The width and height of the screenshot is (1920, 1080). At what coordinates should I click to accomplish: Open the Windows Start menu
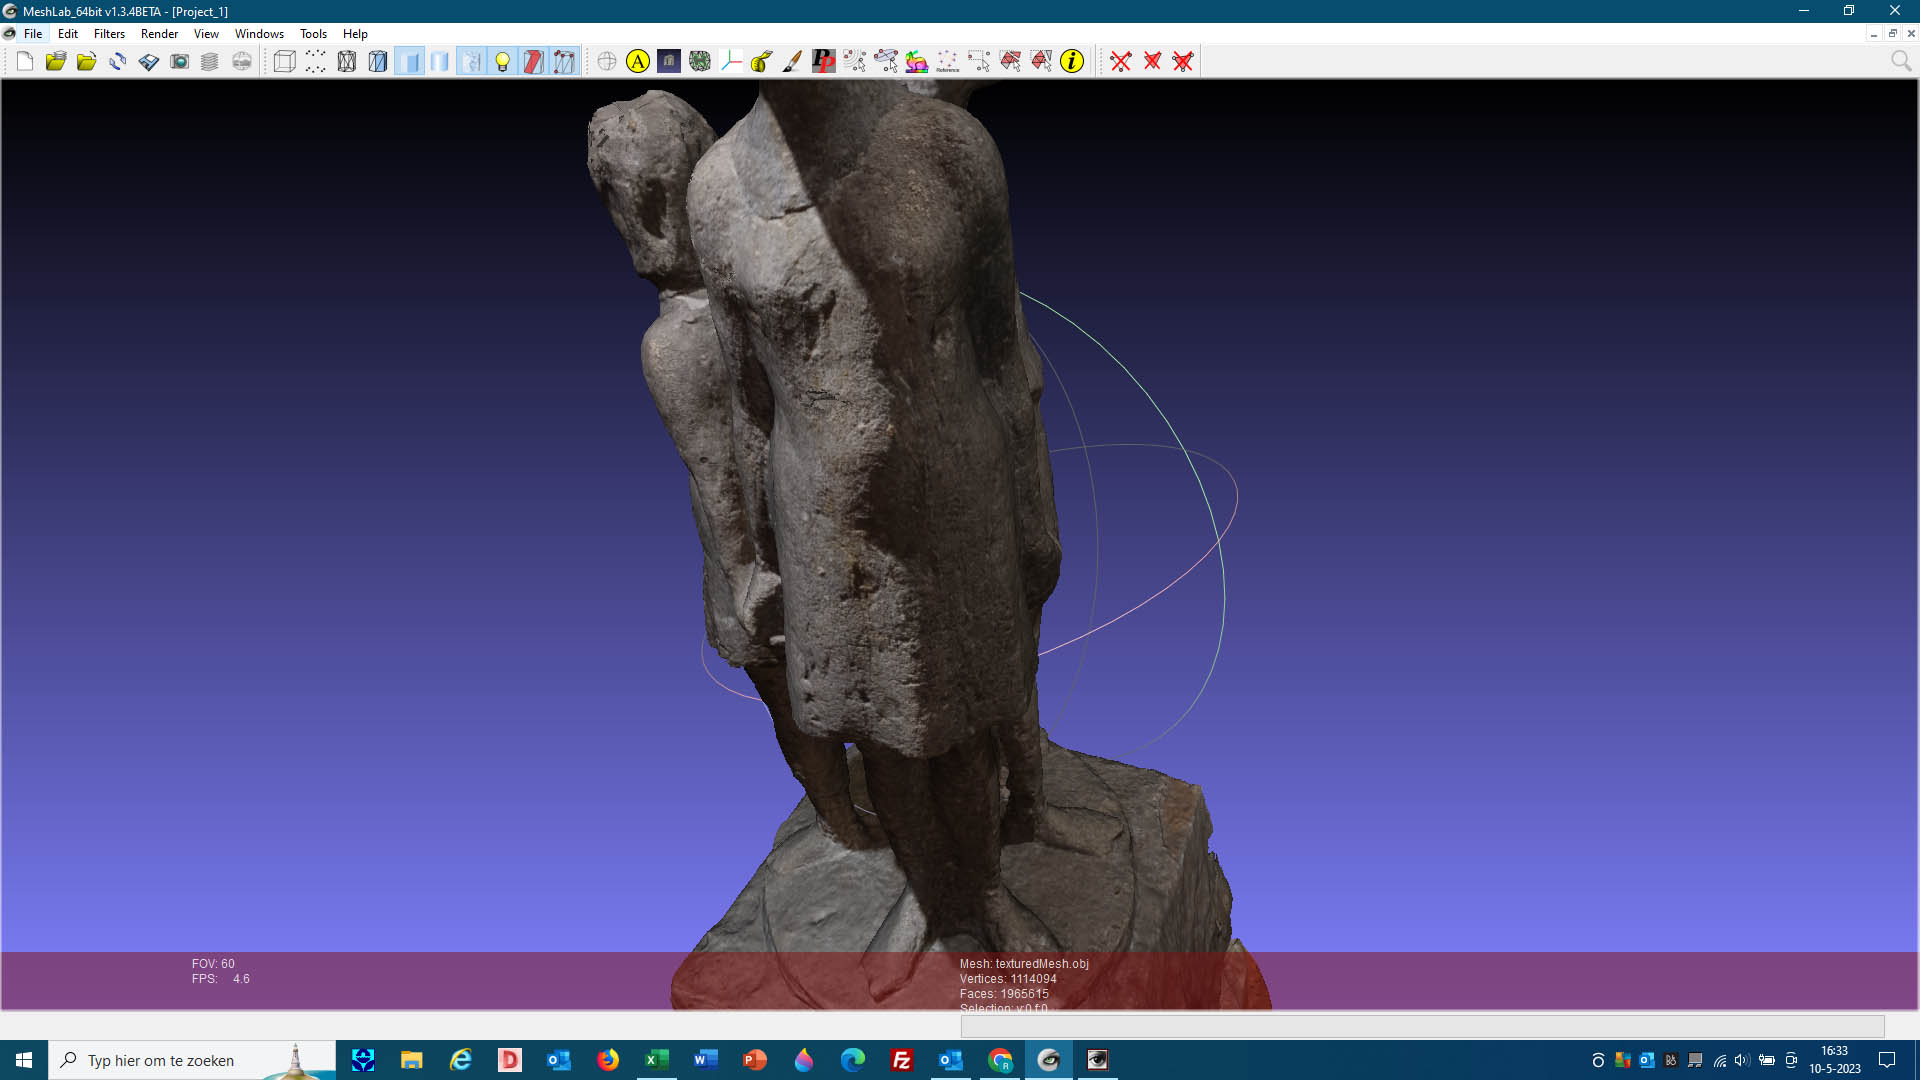click(x=24, y=1060)
